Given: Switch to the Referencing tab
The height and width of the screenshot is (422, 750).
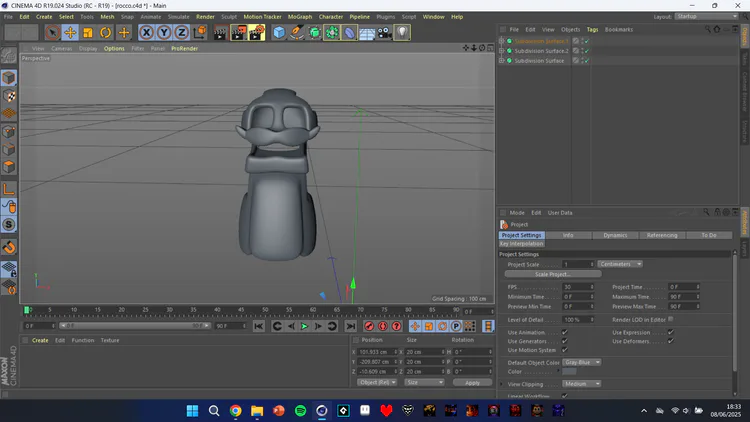Looking at the screenshot, I should tap(662, 235).
